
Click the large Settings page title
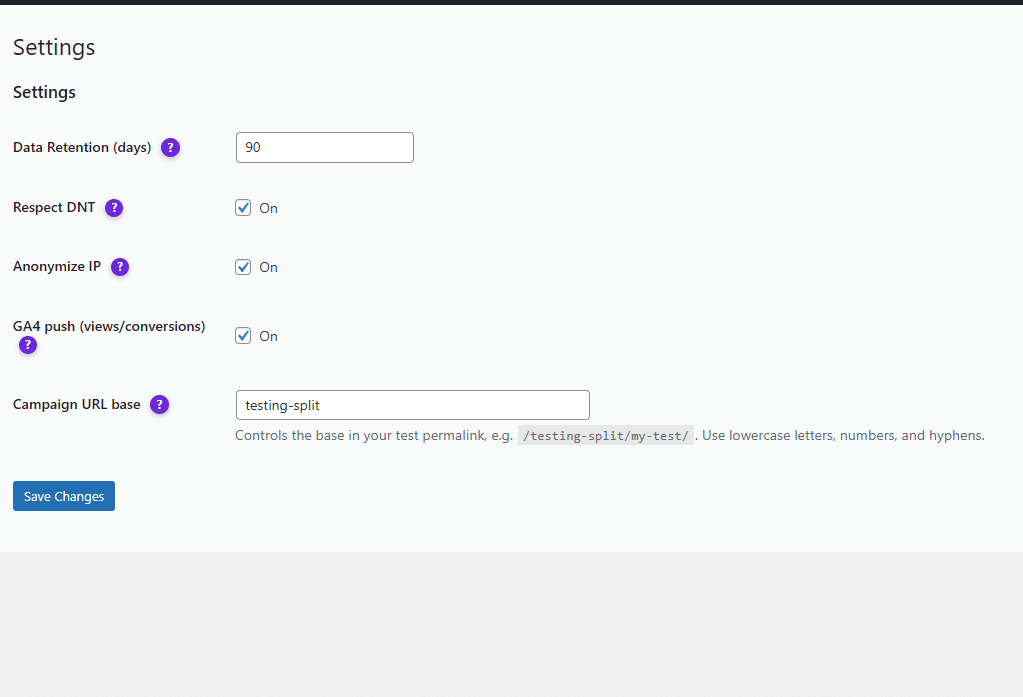pos(54,47)
